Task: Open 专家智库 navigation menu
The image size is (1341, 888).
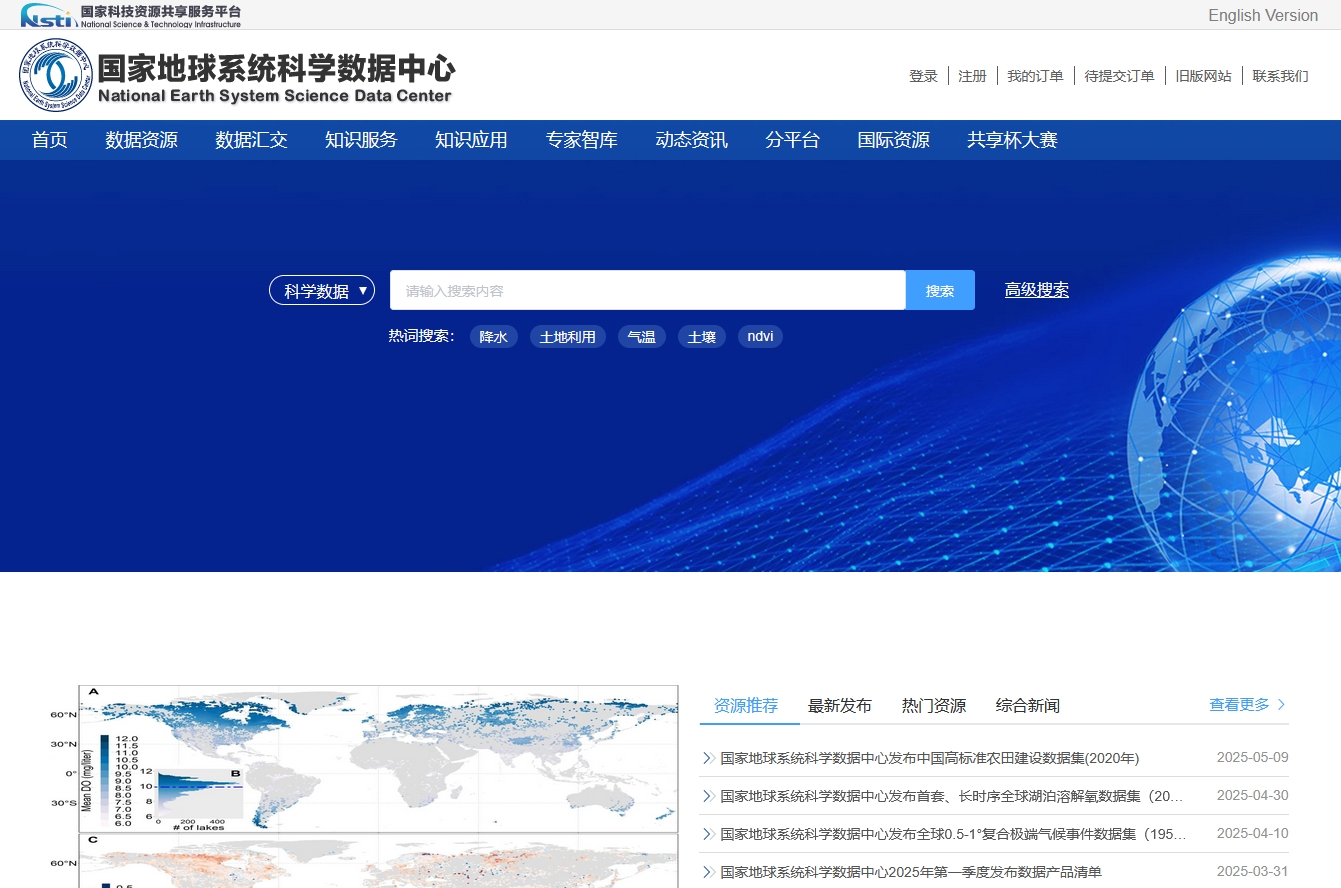Action: pos(582,140)
